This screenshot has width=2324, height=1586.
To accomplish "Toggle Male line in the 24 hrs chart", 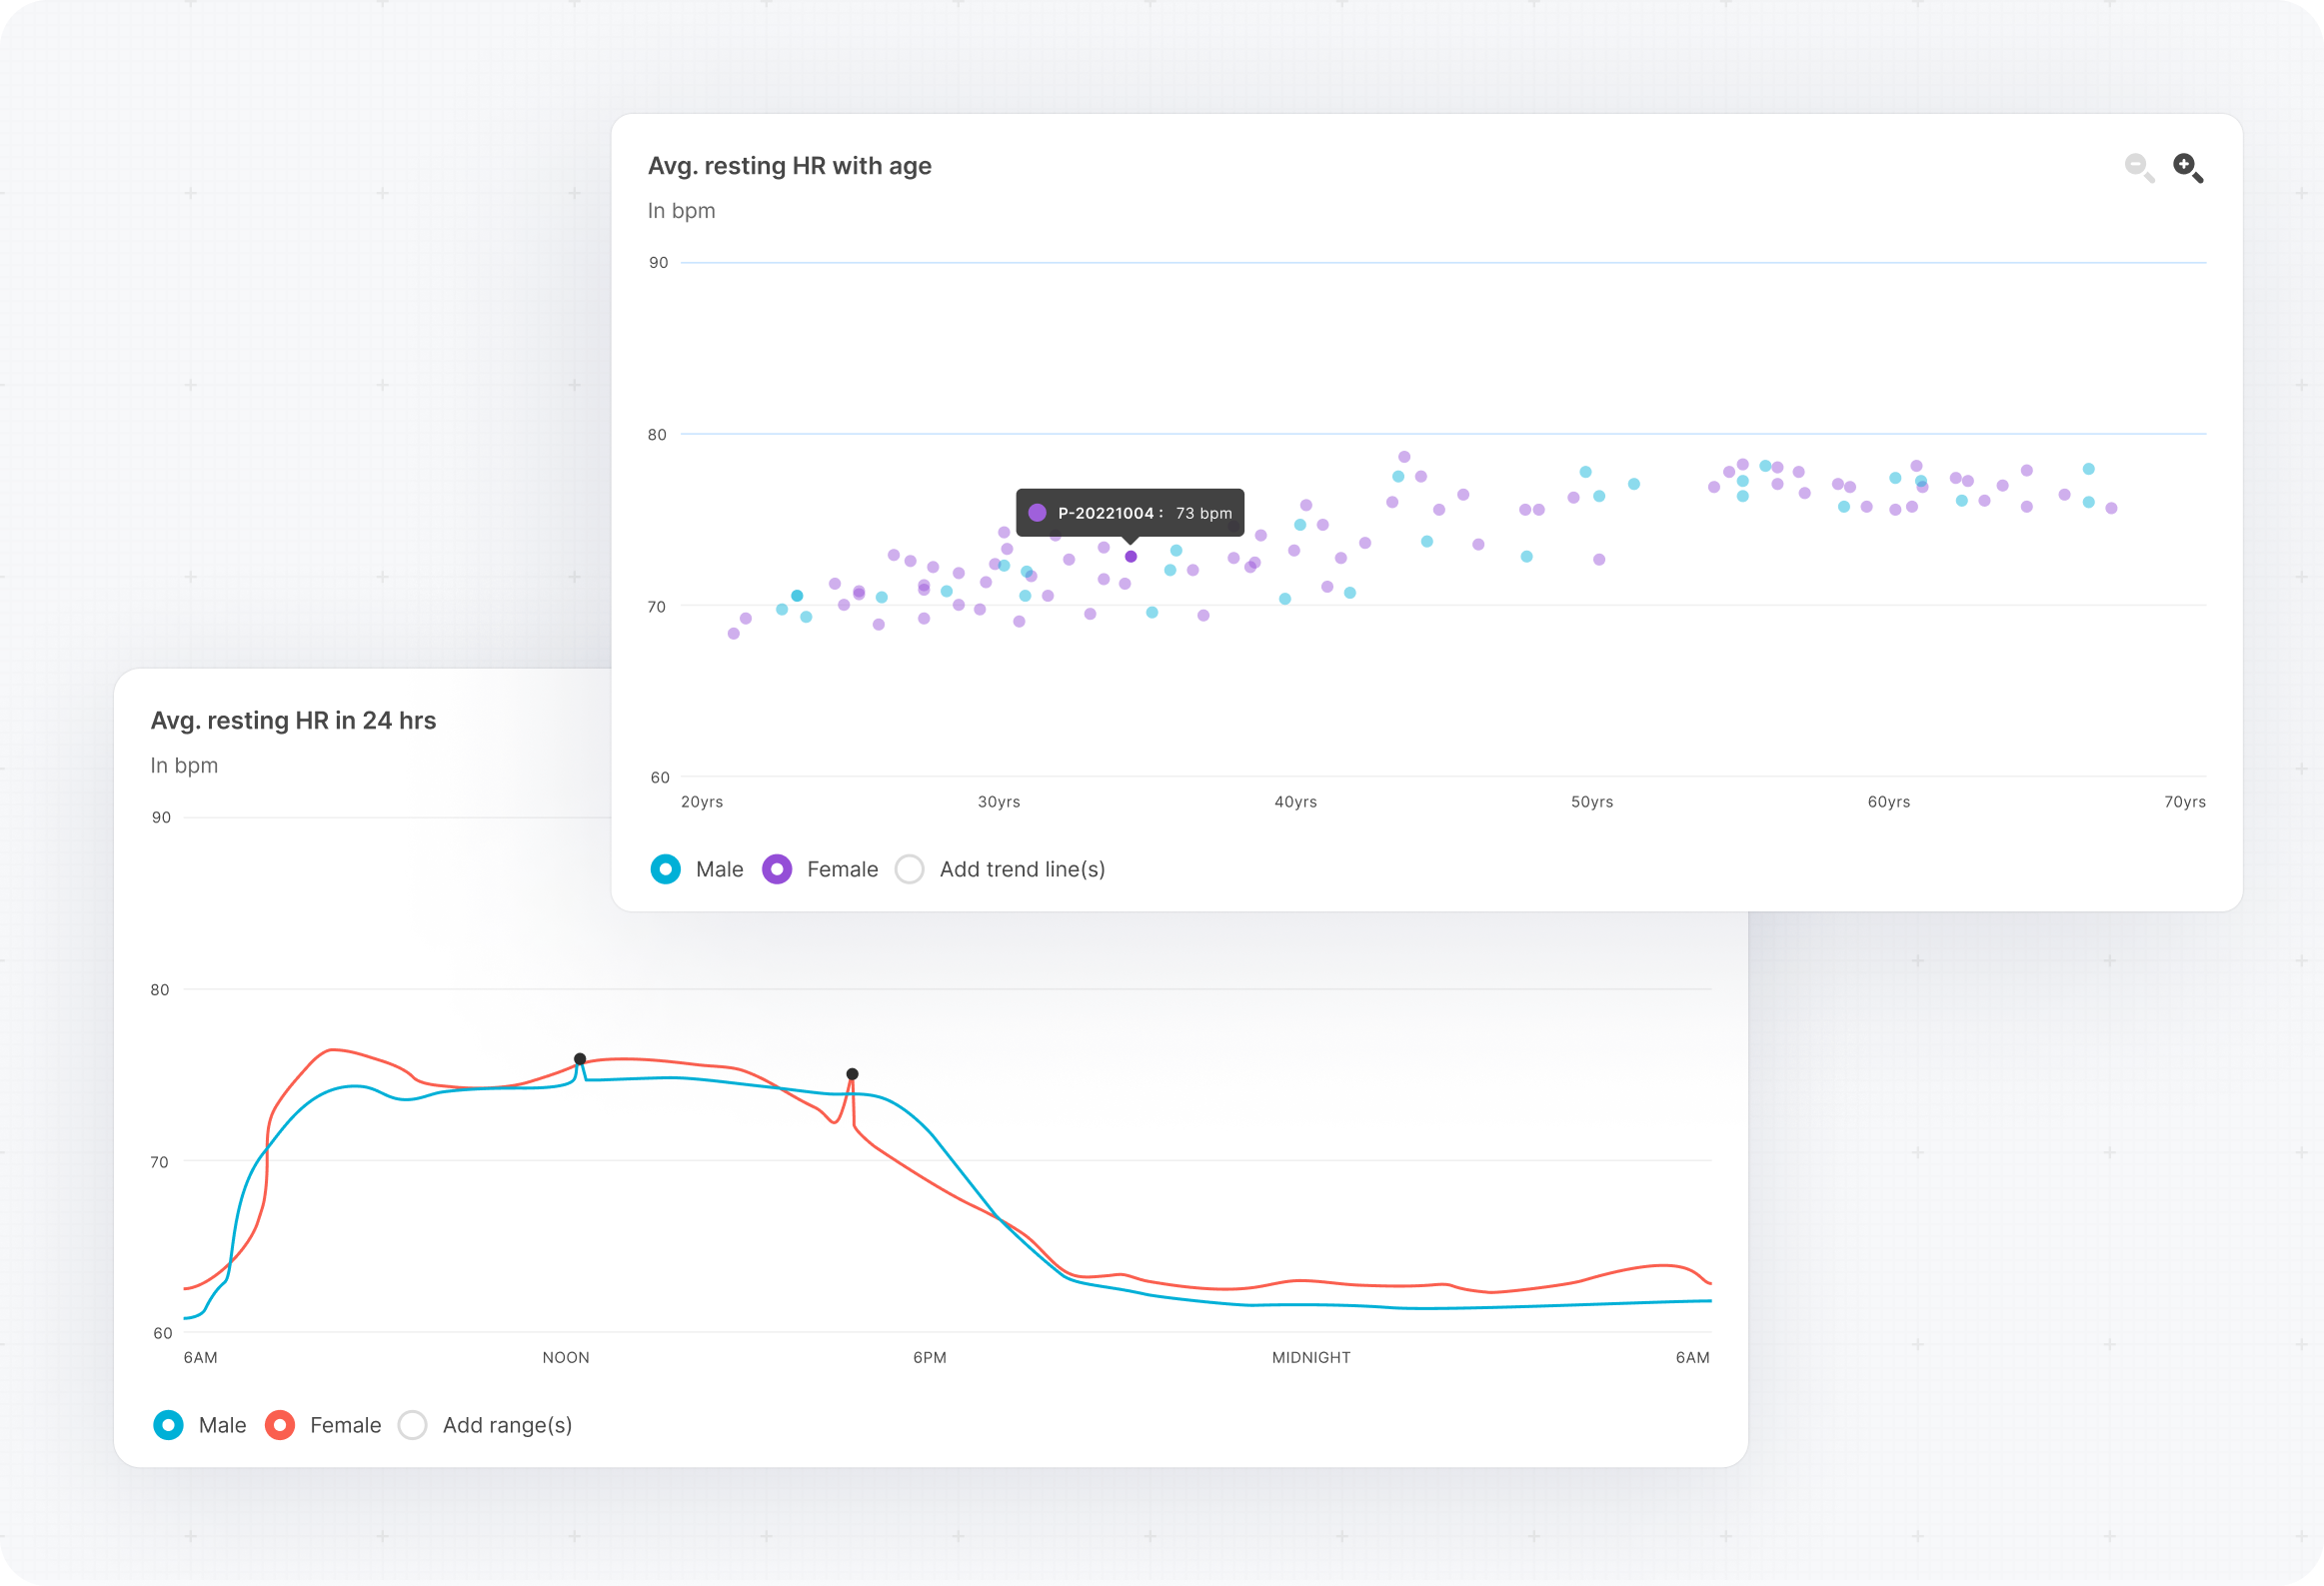I will click(x=168, y=1425).
